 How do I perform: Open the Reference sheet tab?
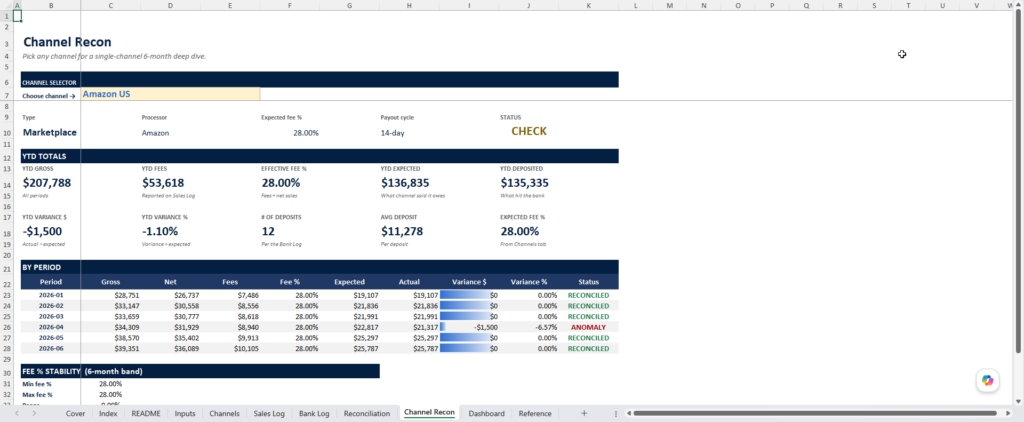click(x=535, y=414)
